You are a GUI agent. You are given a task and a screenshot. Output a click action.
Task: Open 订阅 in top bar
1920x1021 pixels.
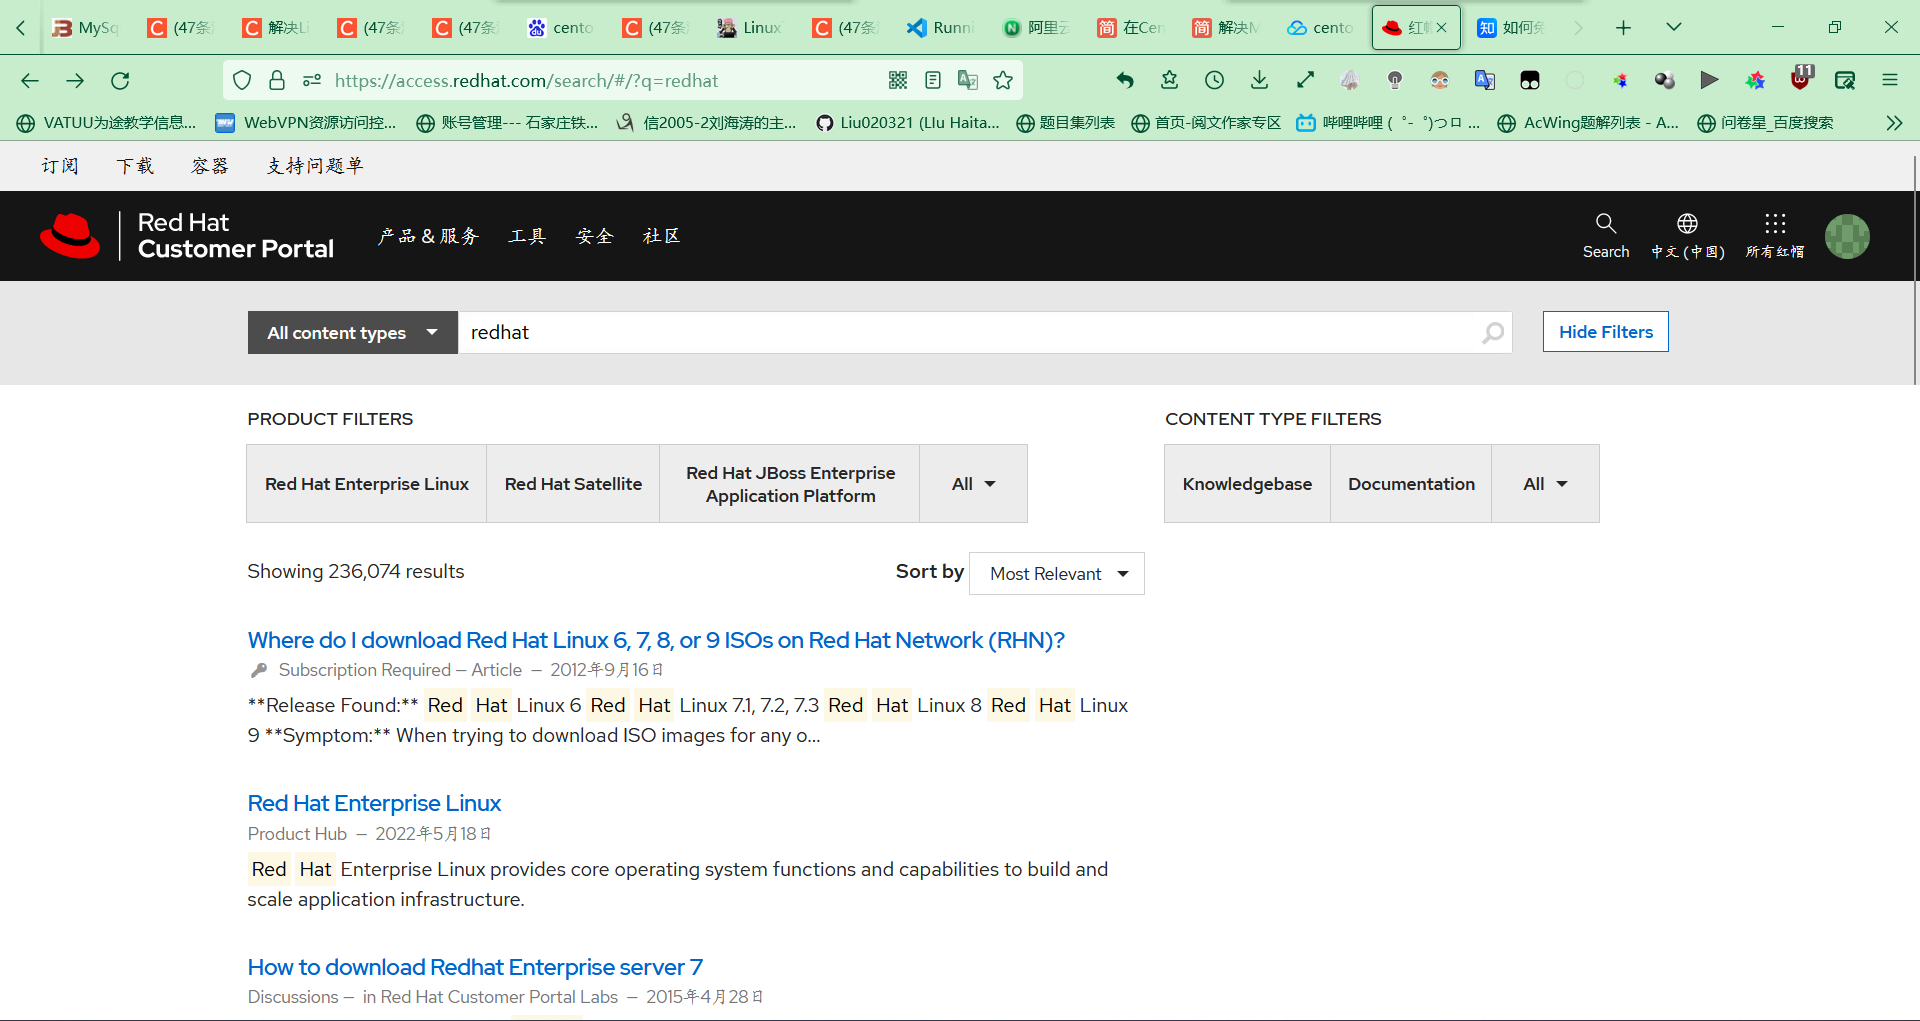pos(60,166)
